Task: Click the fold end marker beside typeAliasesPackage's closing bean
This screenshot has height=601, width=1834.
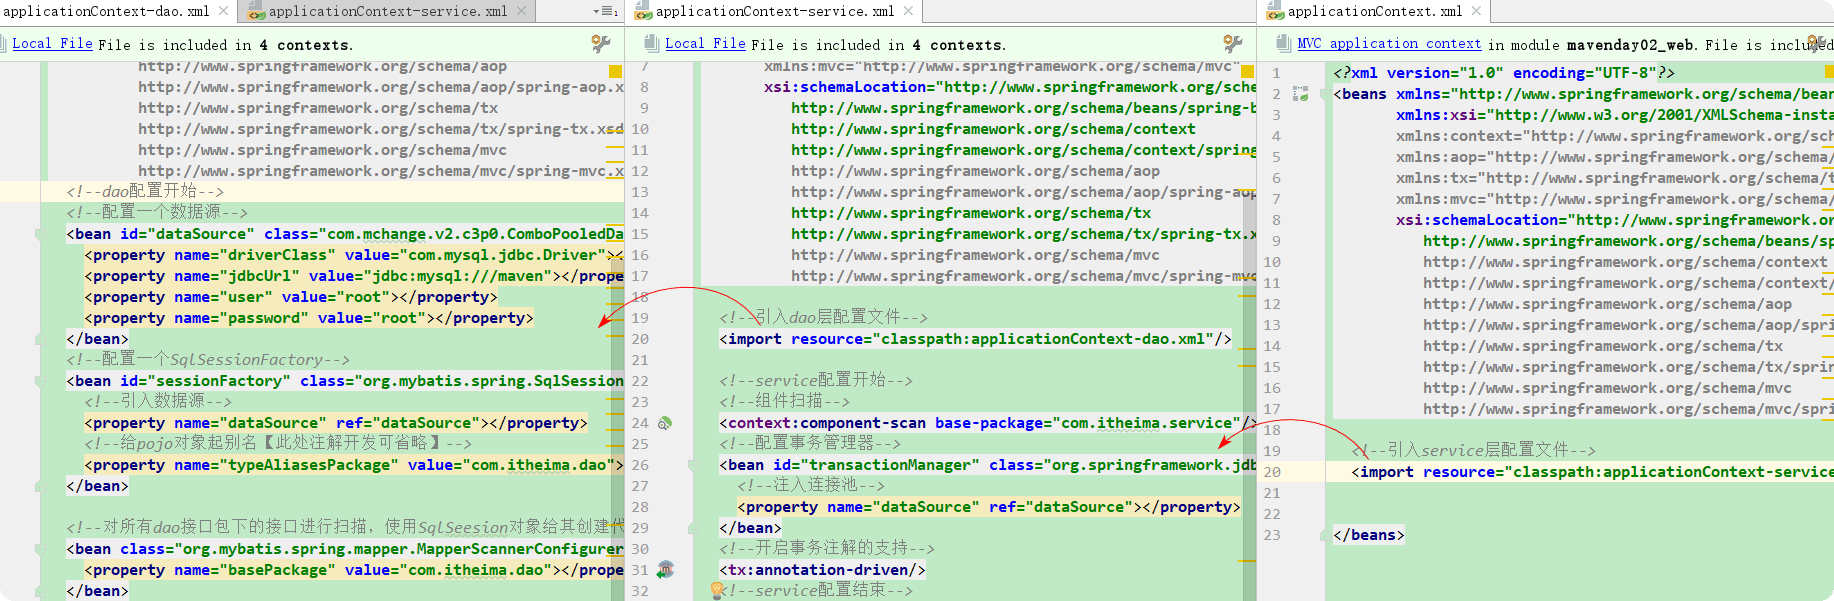Action: coord(40,486)
